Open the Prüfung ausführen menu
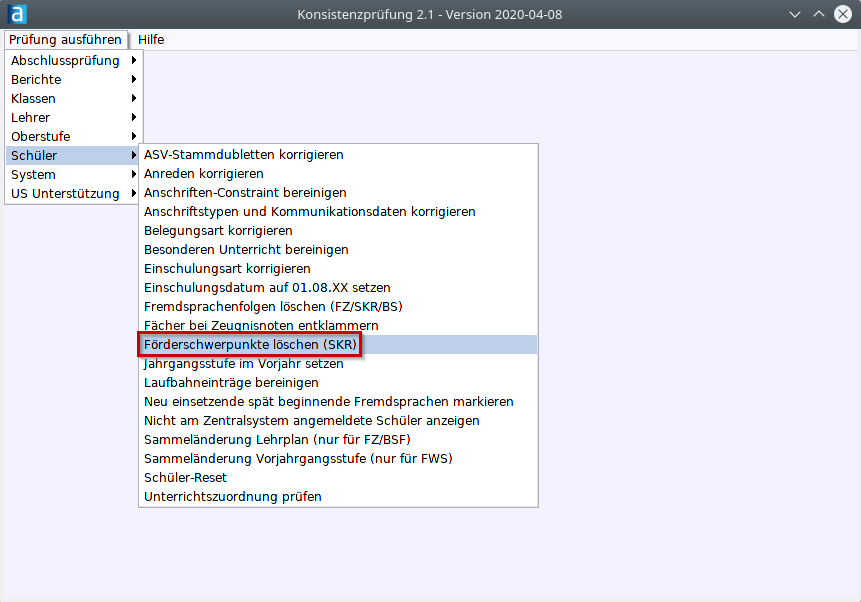This screenshot has height=602, width=861. click(x=65, y=40)
